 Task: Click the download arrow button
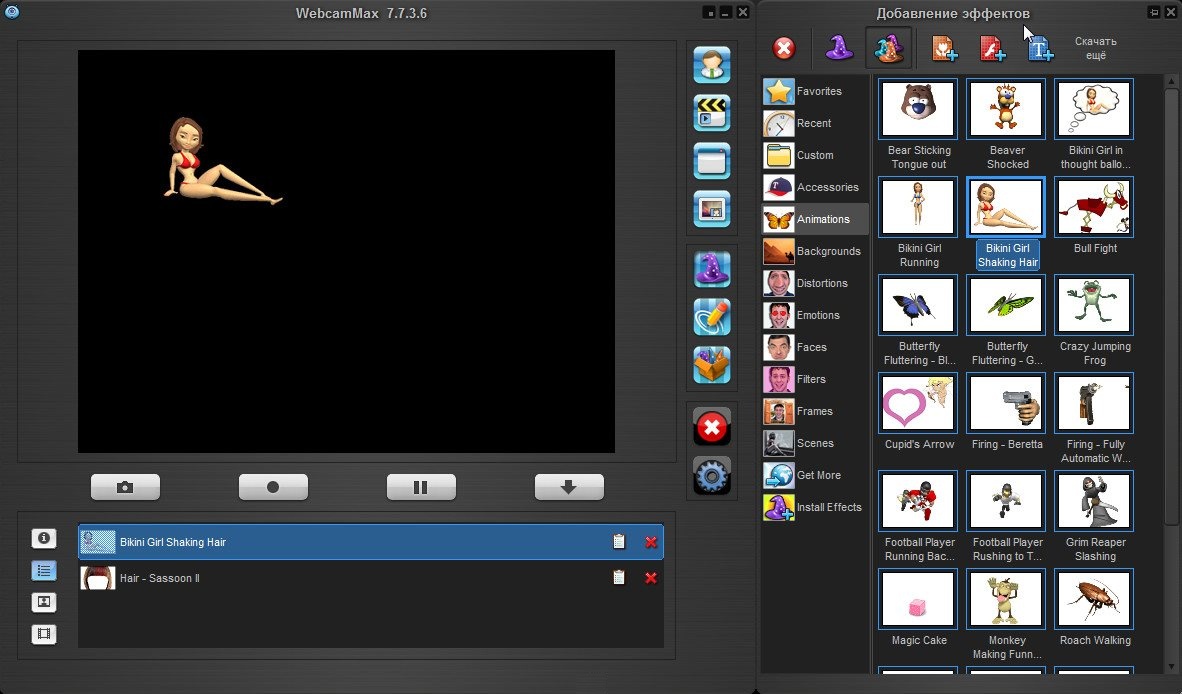click(569, 487)
